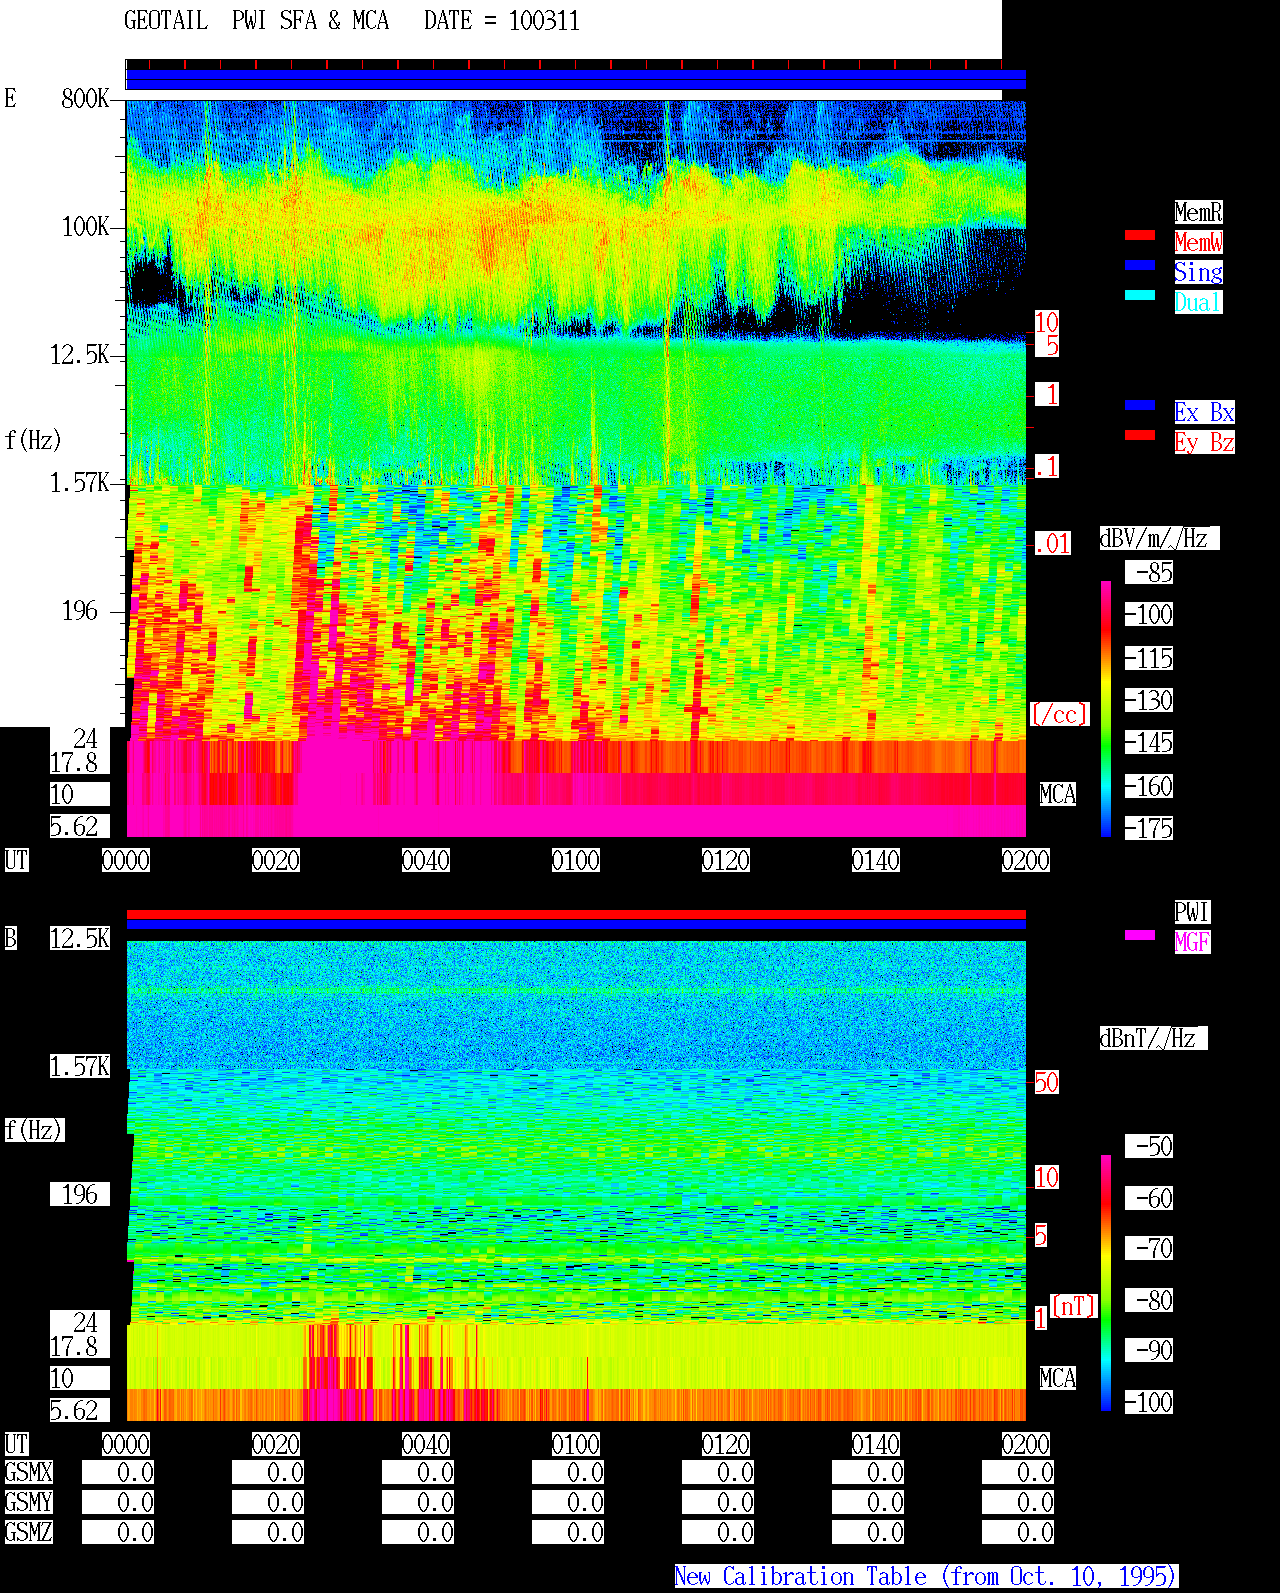Click the GSMX row label

tap(29, 1472)
